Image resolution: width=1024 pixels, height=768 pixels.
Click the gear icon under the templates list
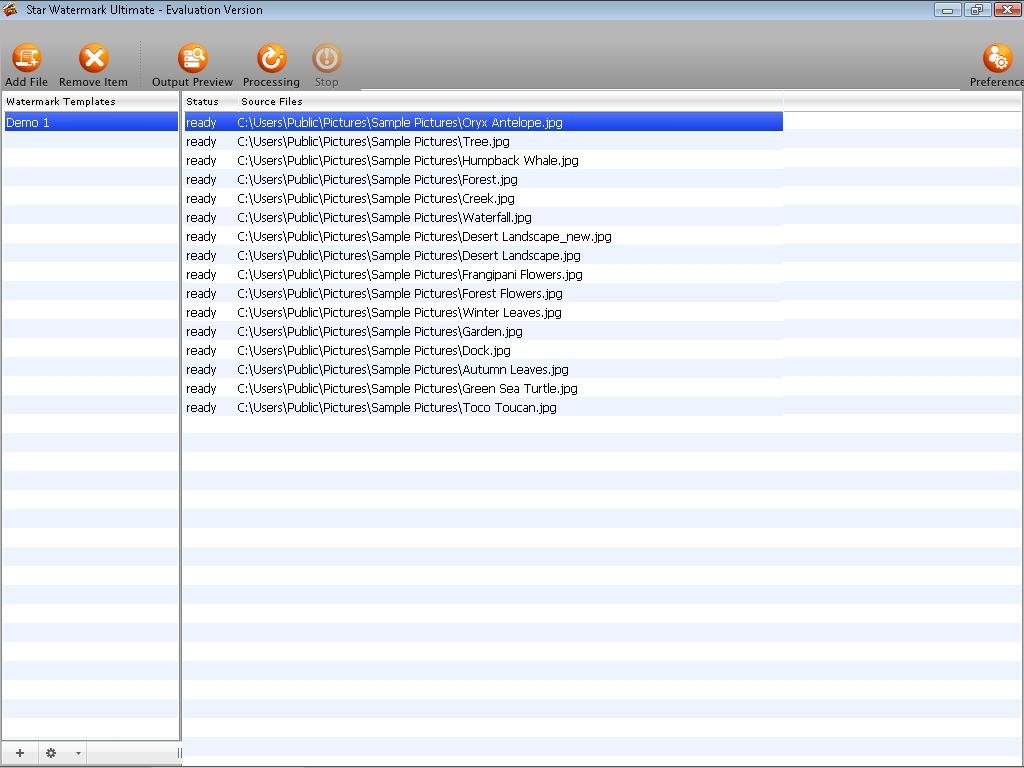pos(51,753)
